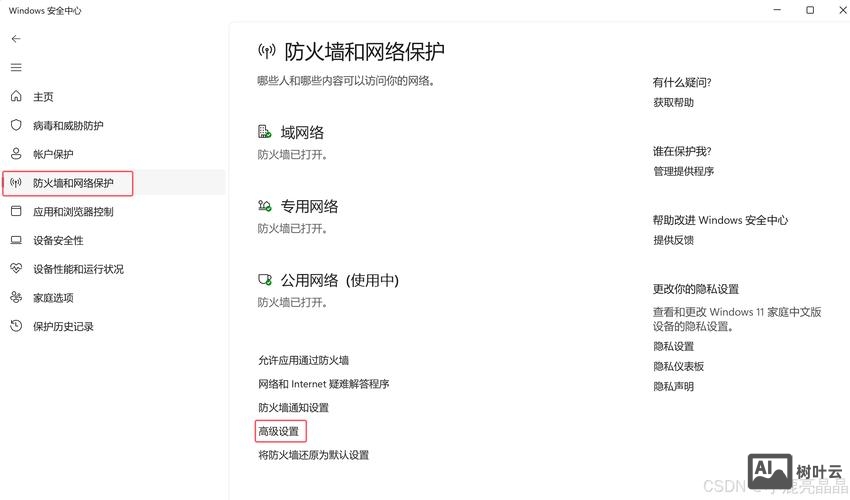850x500 pixels.
Task: Open 病毒和威胁防护 section
Action: pos(68,125)
